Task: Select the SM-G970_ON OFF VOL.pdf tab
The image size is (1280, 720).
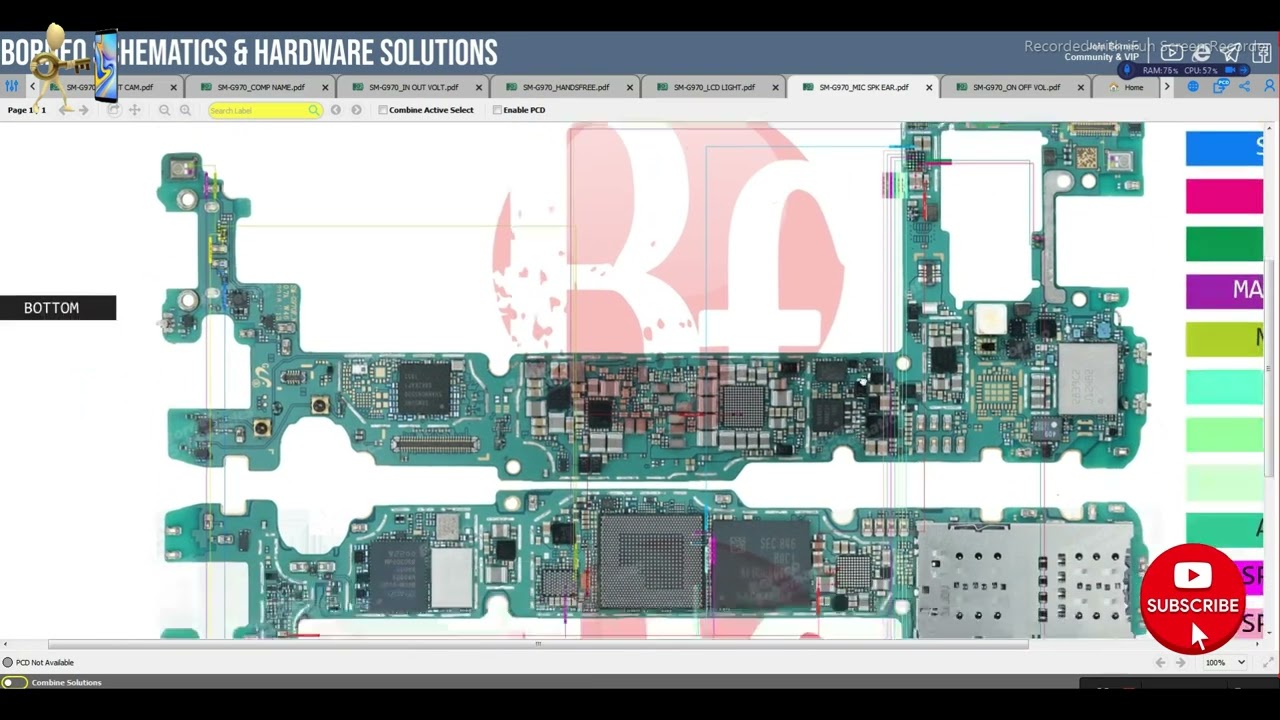Action: tap(1016, 87)
